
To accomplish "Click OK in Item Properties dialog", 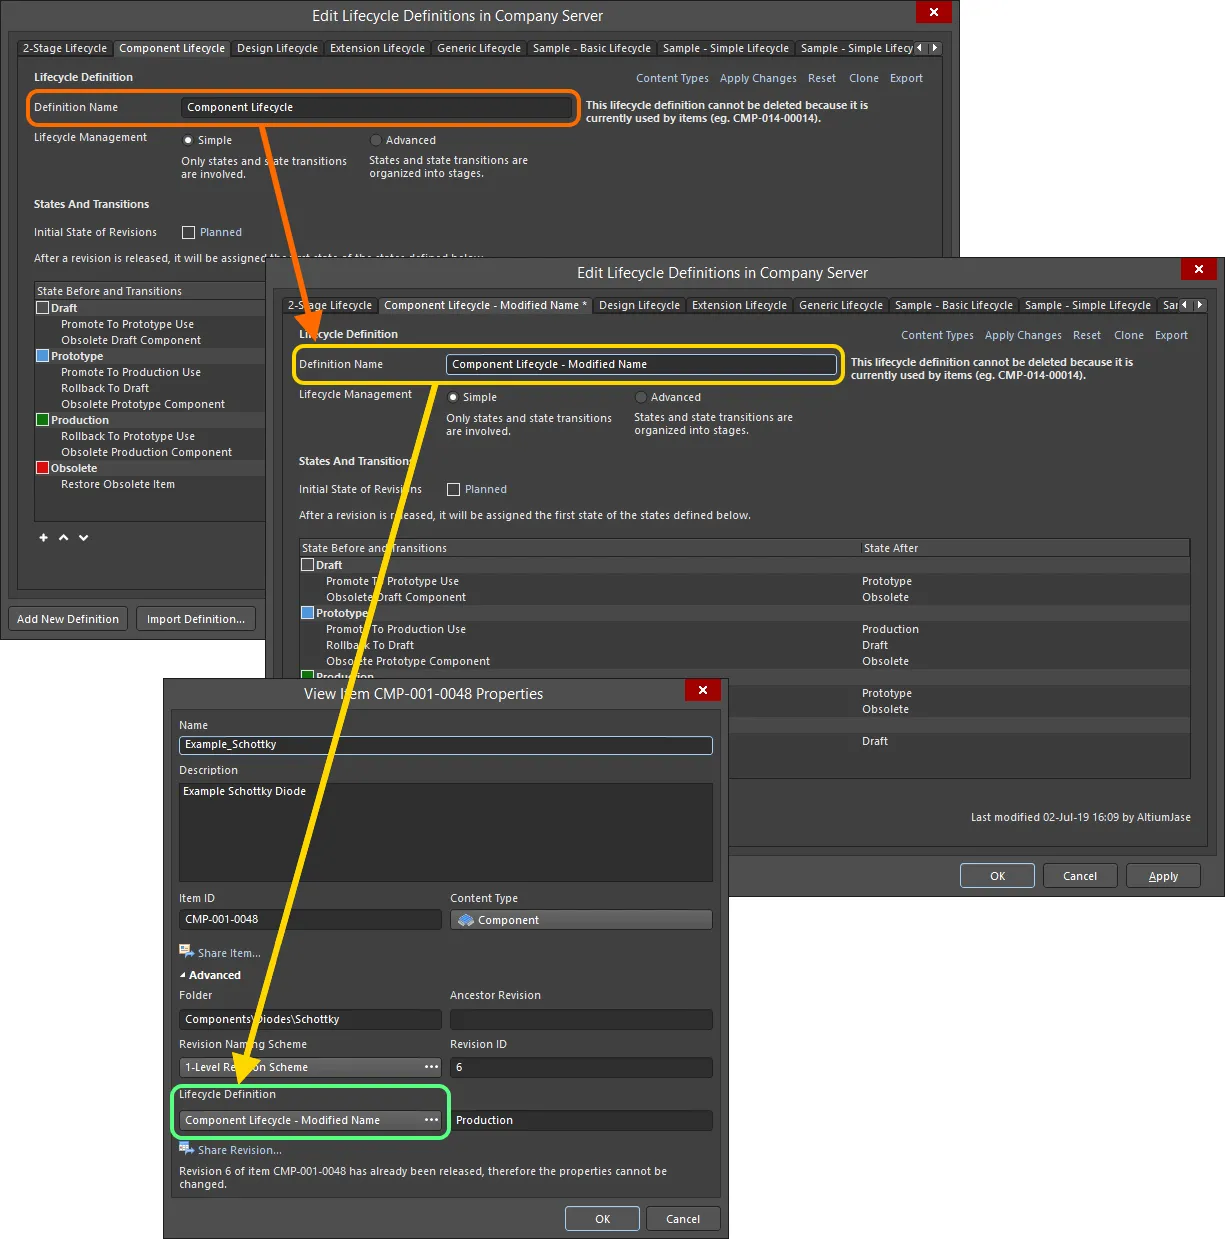I will 602,1219.
